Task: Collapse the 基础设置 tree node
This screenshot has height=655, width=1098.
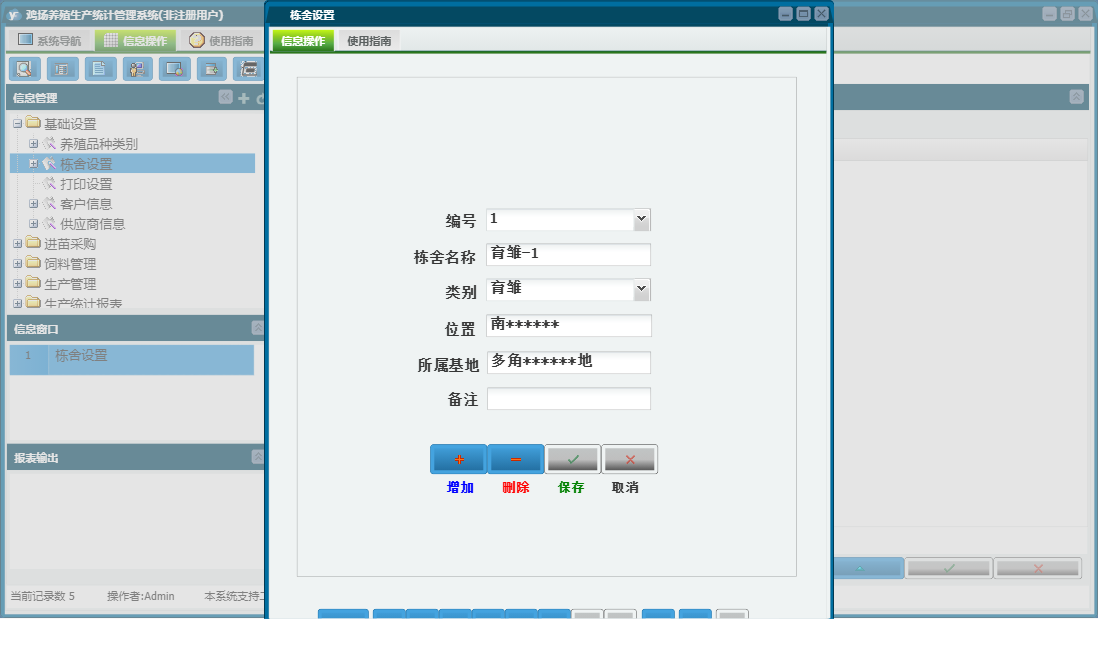Action: [x=18, y=124]
